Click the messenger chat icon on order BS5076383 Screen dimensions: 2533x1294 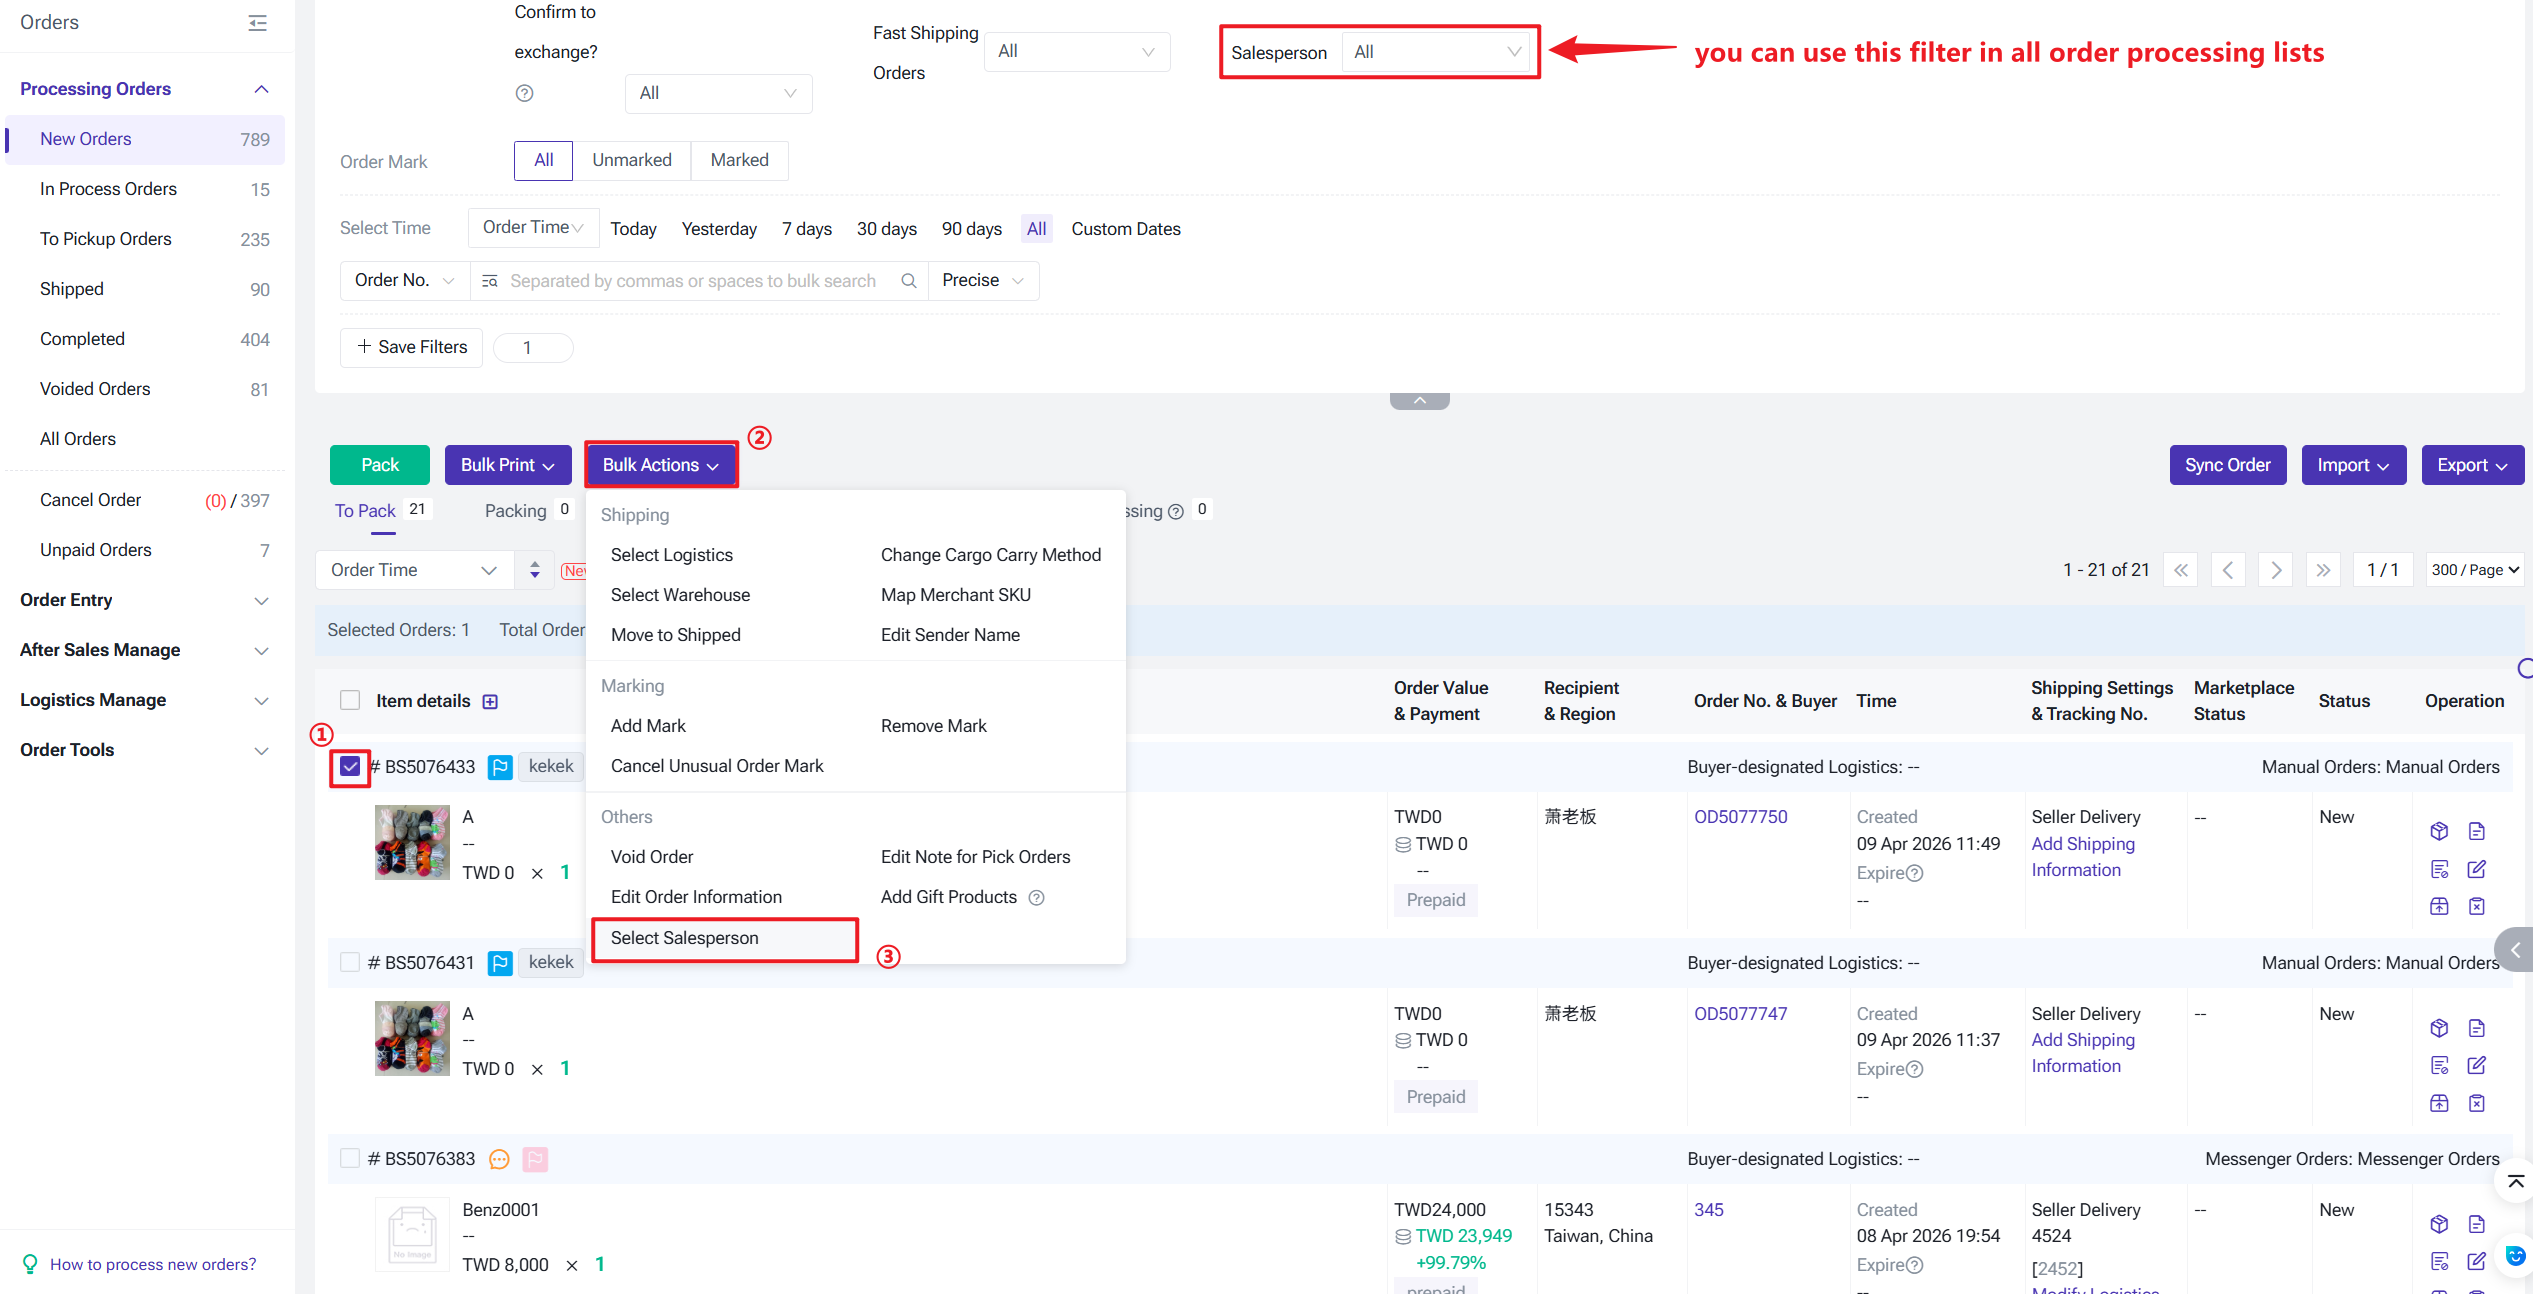[x=499, y=1159]
